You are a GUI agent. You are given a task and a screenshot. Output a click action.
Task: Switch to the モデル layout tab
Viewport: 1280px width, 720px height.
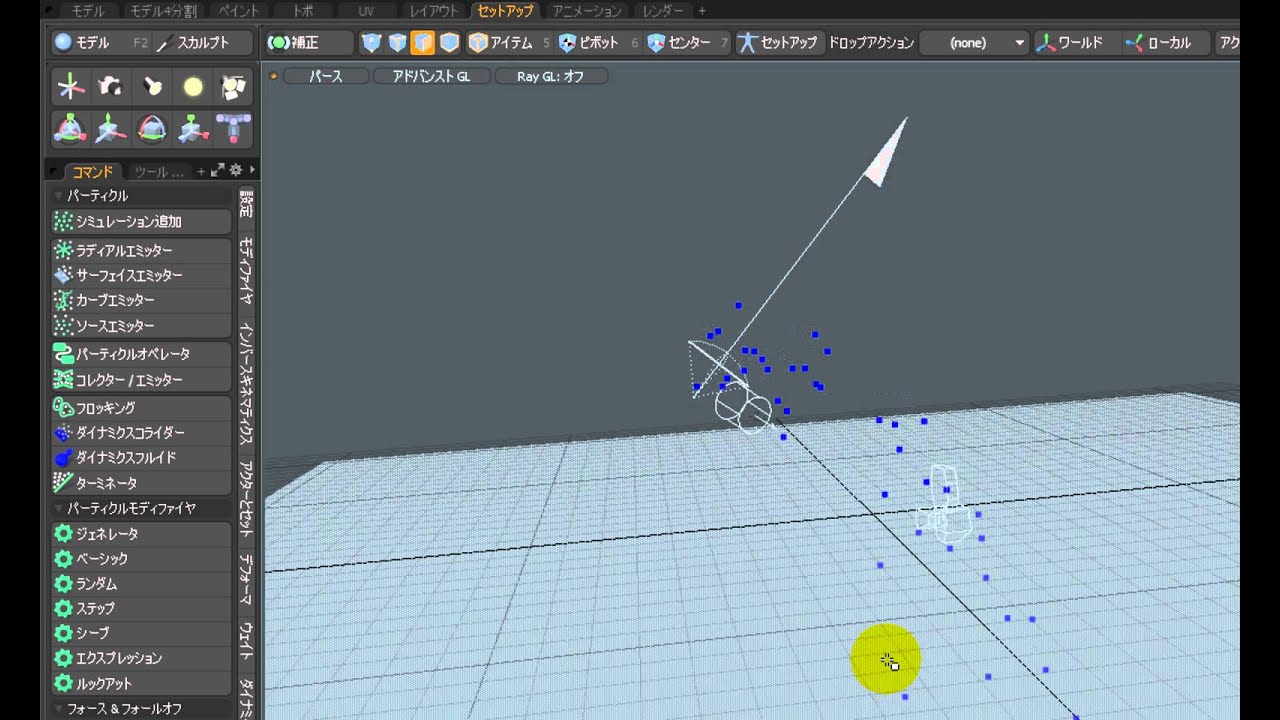point(88,11)
